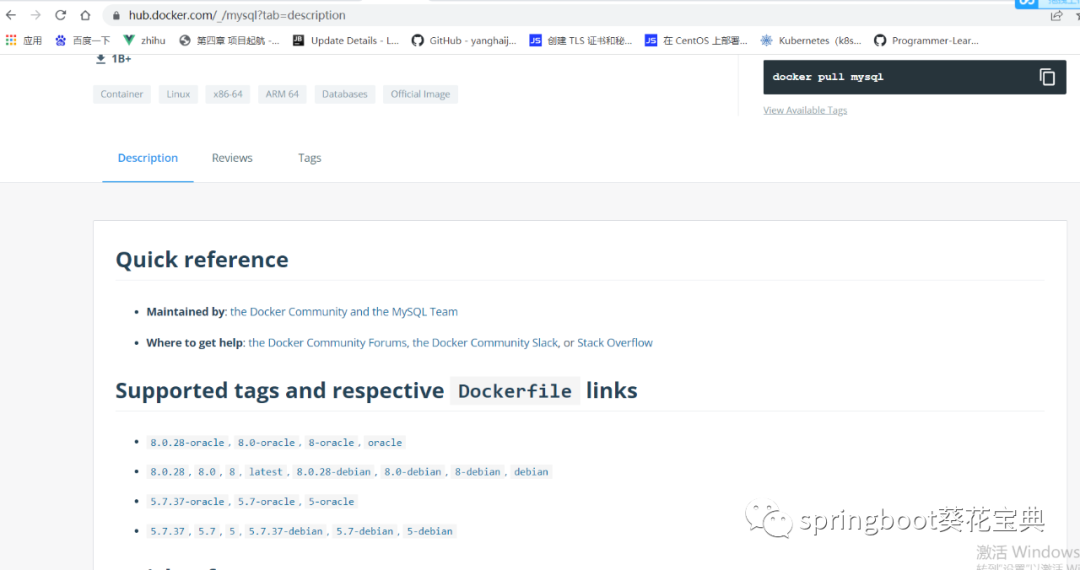Viewport: 1080px width, 570px height.
Task: Copy the docker pull mysql command
Action: (1047, 77)
